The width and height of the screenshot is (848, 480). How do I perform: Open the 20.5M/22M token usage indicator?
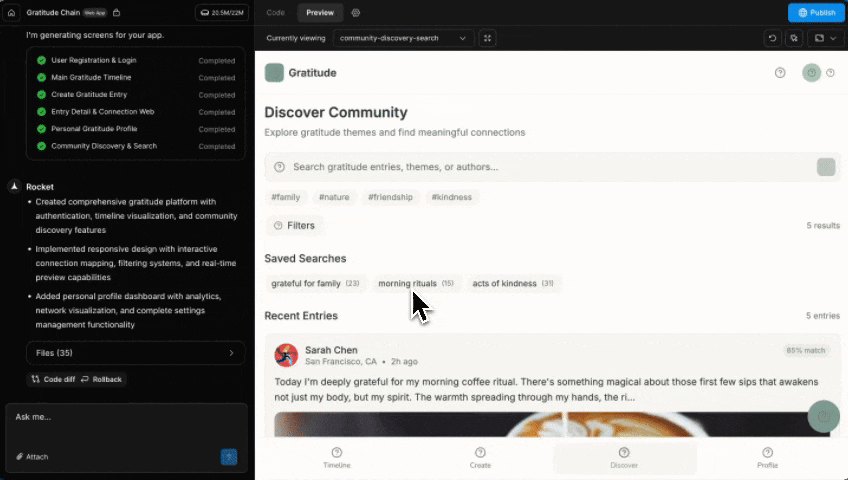click(222, 12)
